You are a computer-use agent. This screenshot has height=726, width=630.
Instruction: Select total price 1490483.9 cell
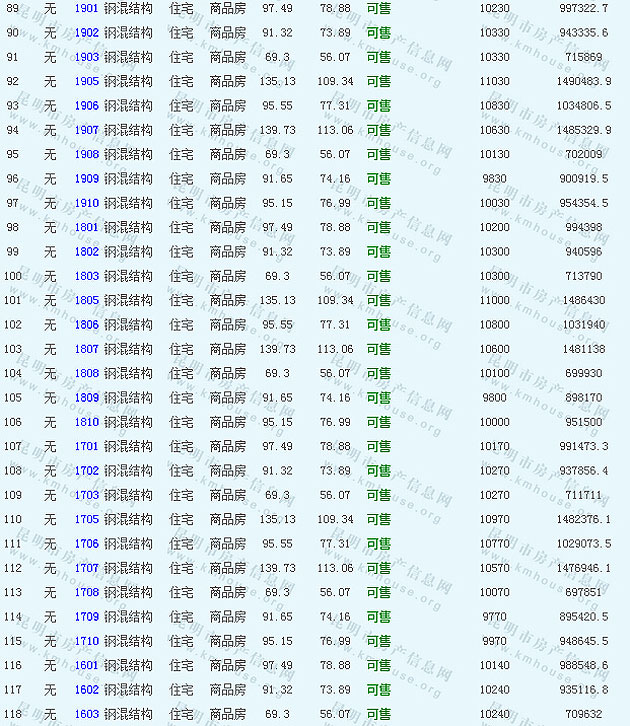[584, 81]
